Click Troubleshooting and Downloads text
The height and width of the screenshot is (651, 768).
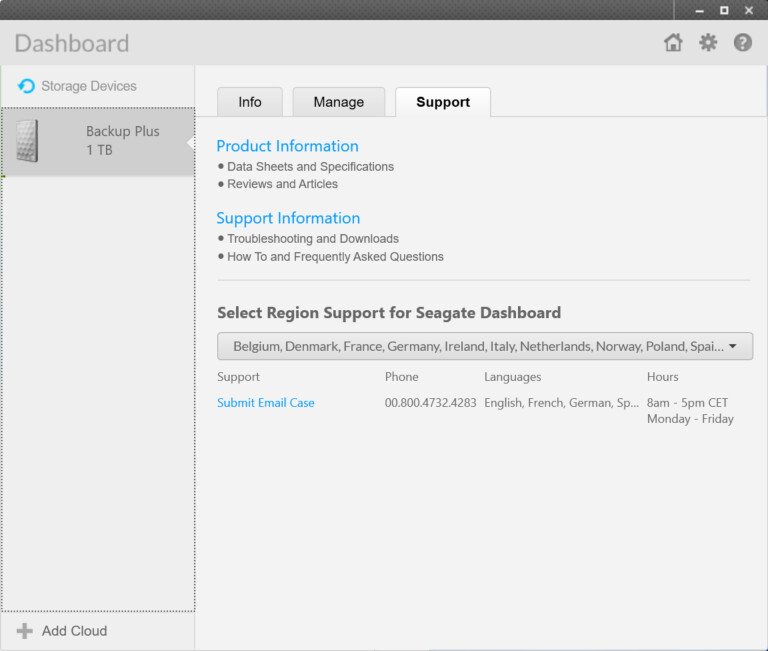coord(312,239)
